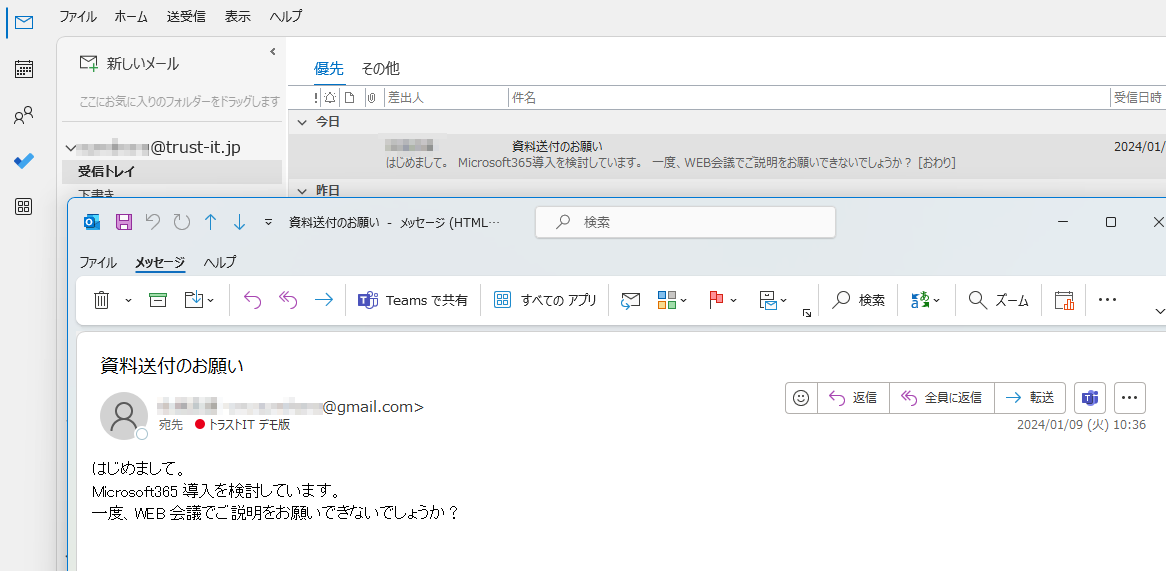Screen dimensions: 1166x571
Task: Click the trash Delete icon in message toolbar
Action: pos(101,300)
